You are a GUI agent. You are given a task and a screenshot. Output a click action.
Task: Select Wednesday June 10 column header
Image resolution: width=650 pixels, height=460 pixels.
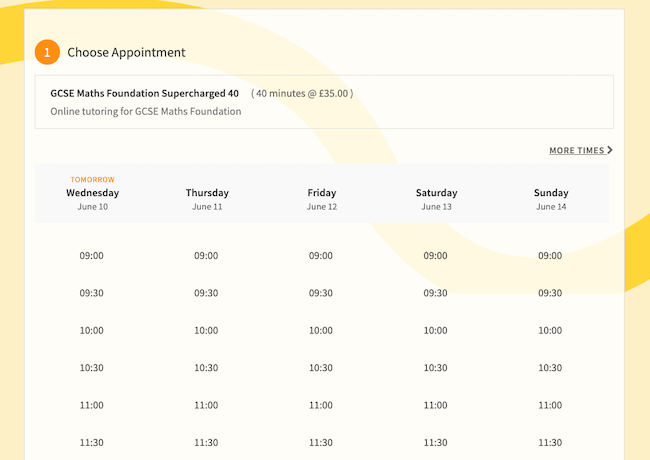(x=92, y=193)
